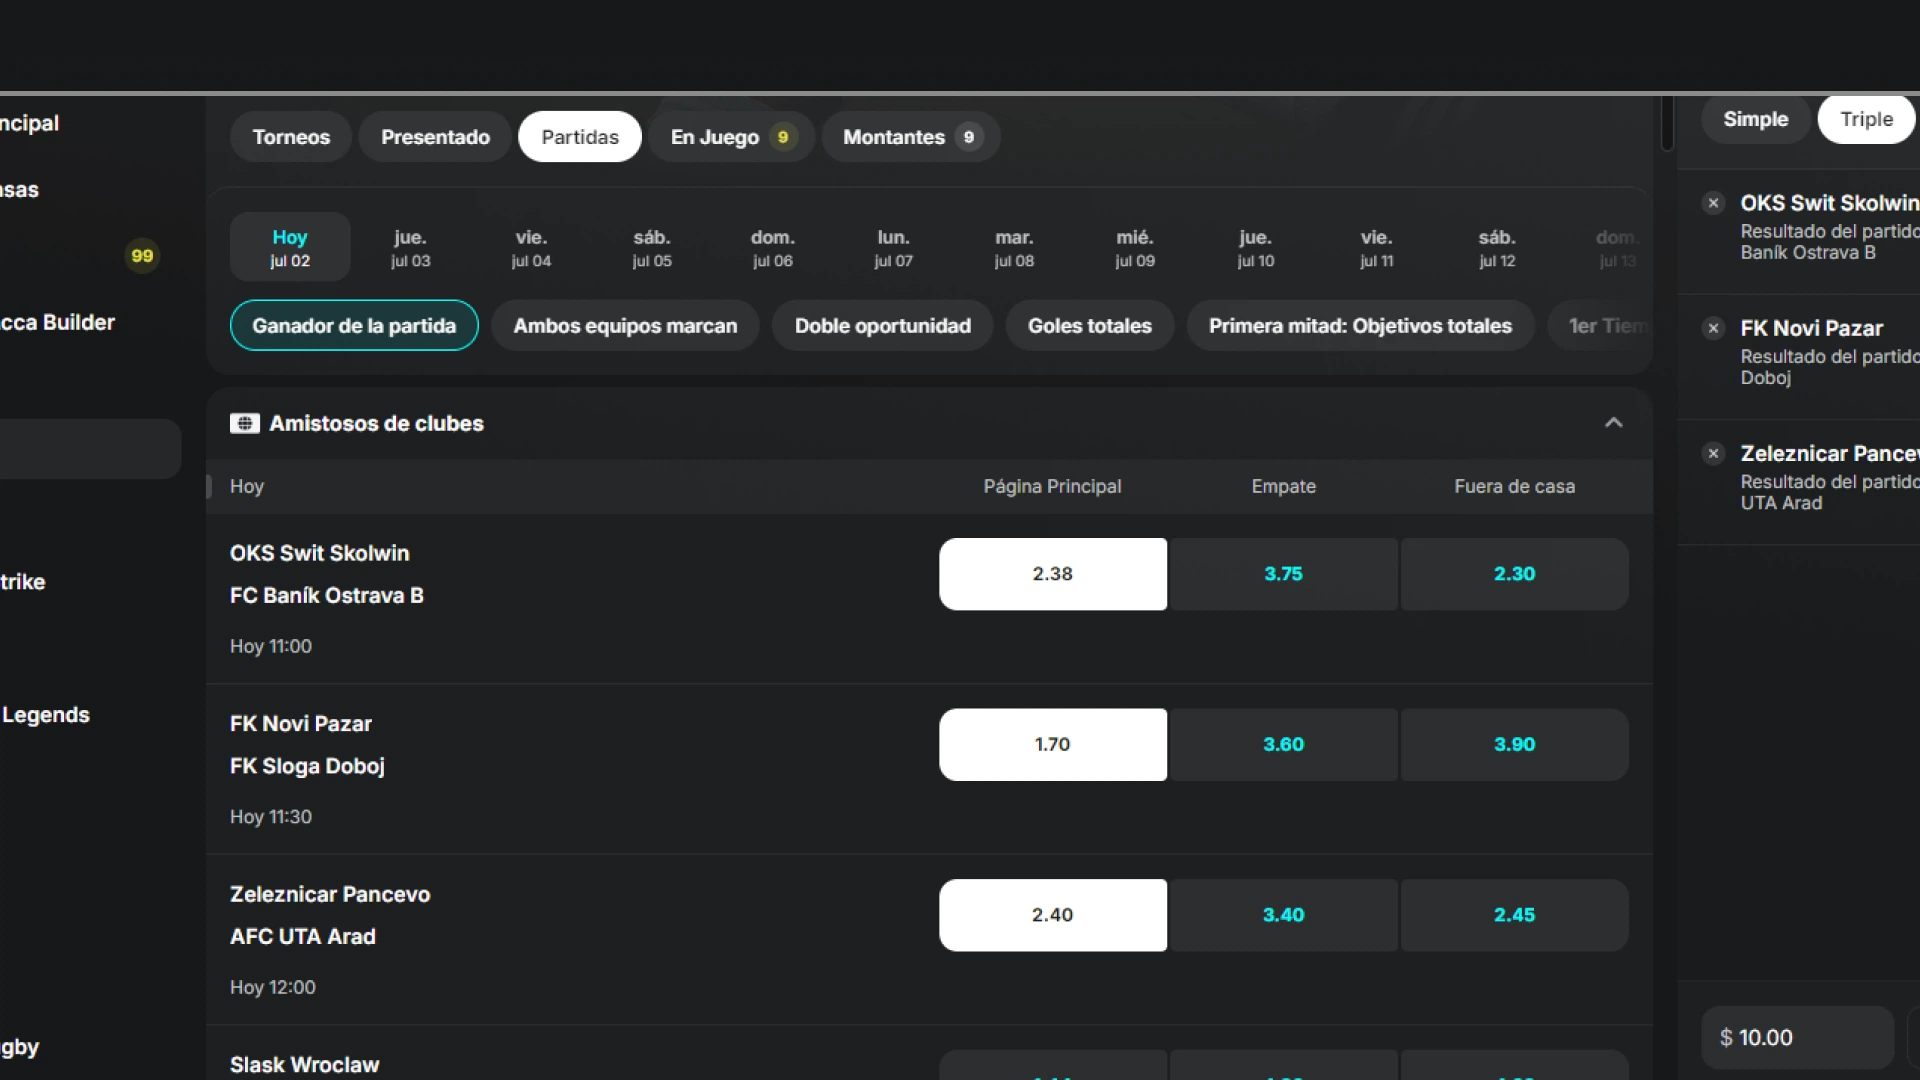Choose Ambos equipos marcan market
This screenshot has height=1080, width=1920.
point(625,325)
